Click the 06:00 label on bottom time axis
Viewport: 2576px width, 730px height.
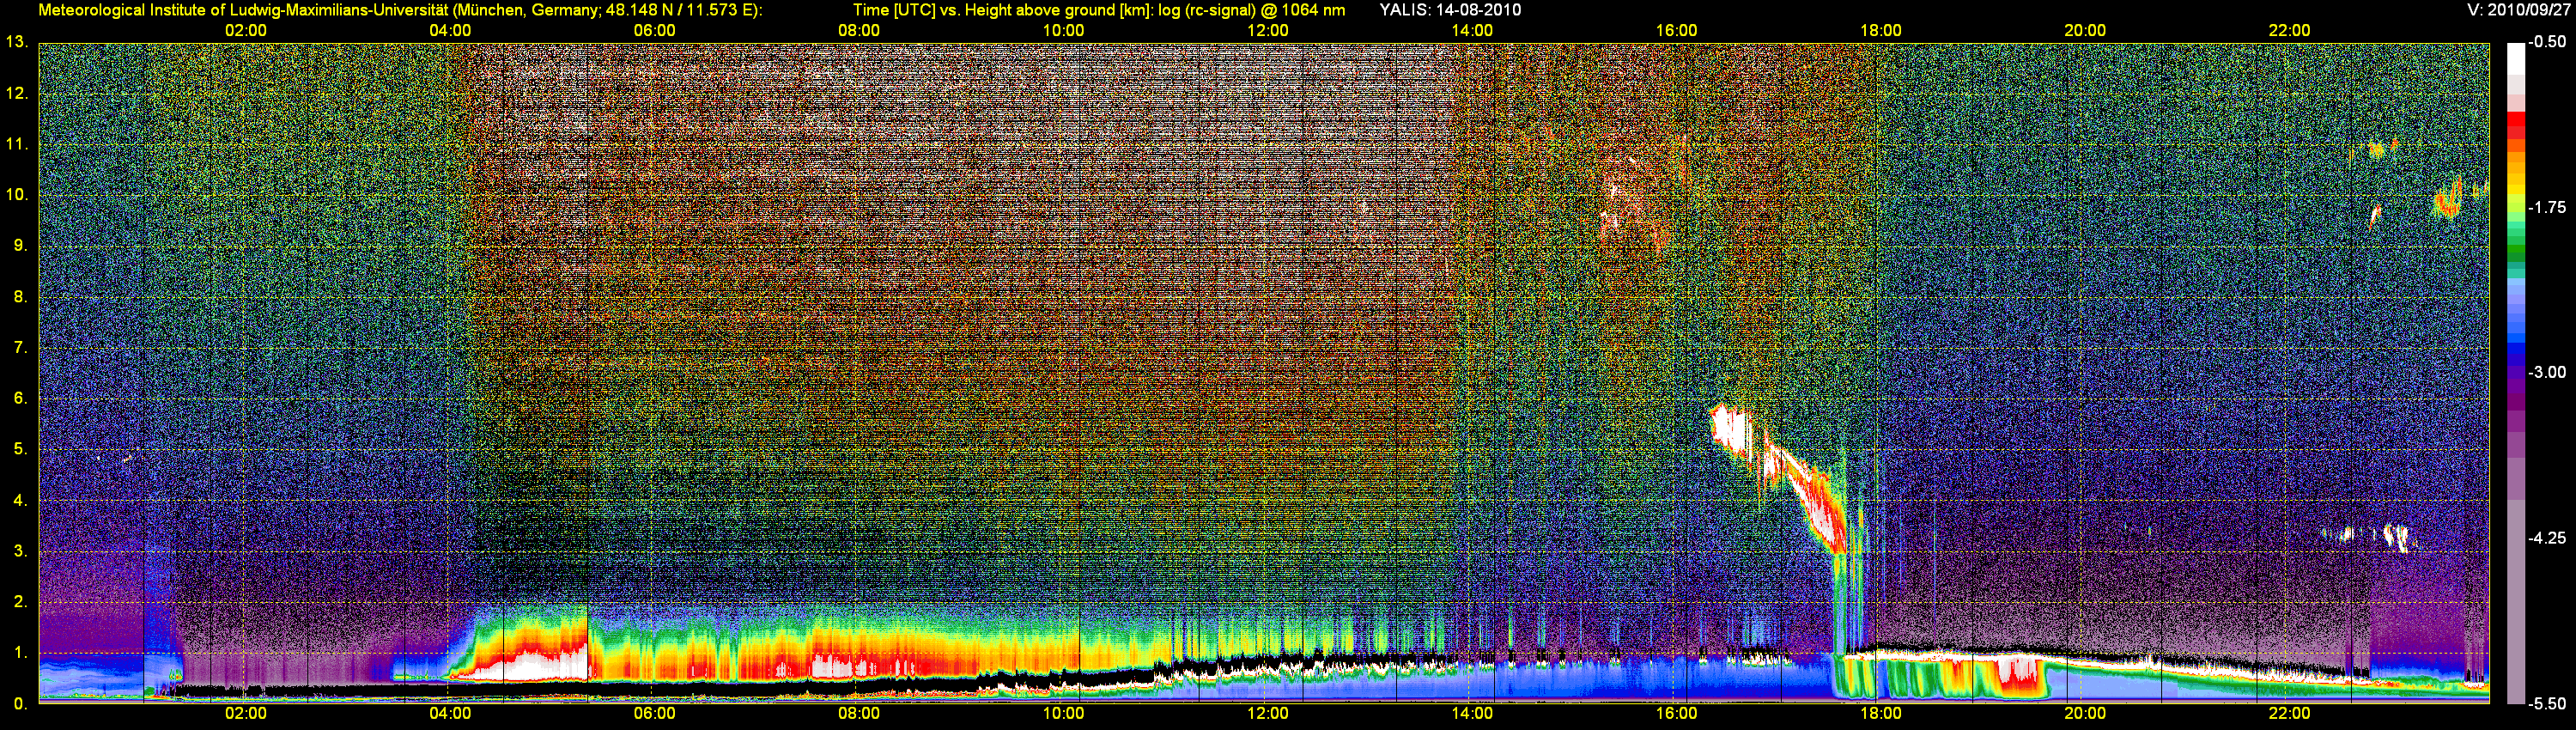(654, 714)
